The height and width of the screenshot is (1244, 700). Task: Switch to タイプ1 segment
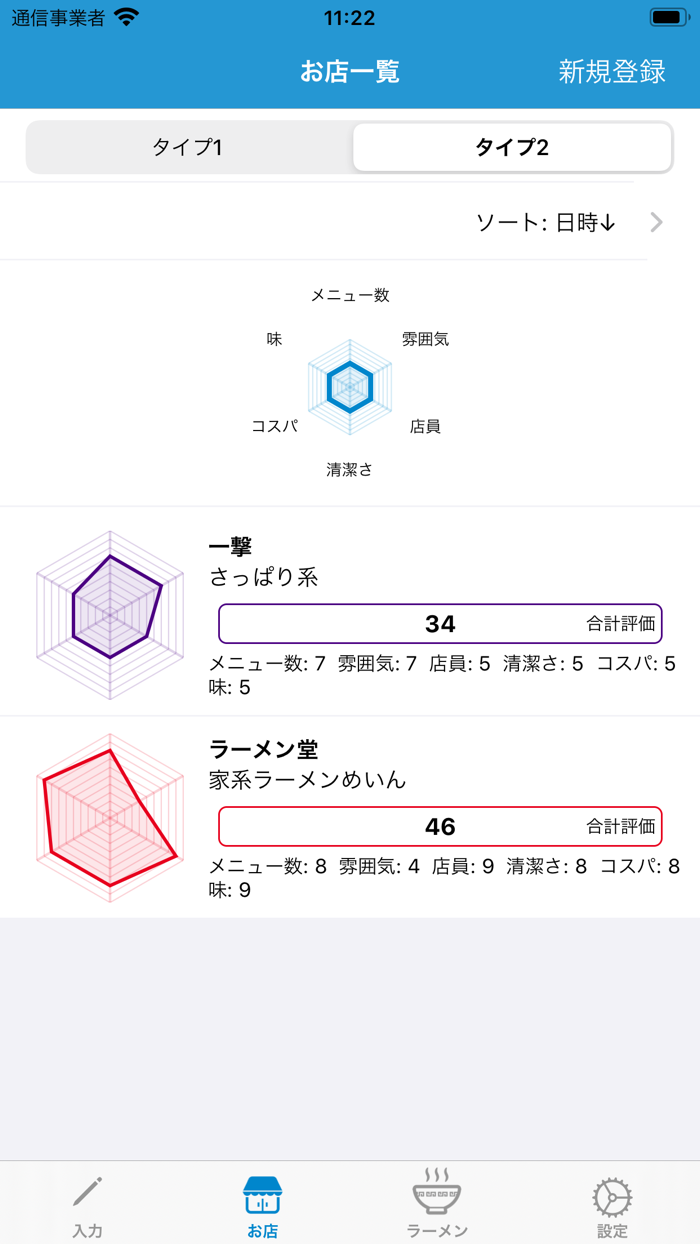point(187,148)
